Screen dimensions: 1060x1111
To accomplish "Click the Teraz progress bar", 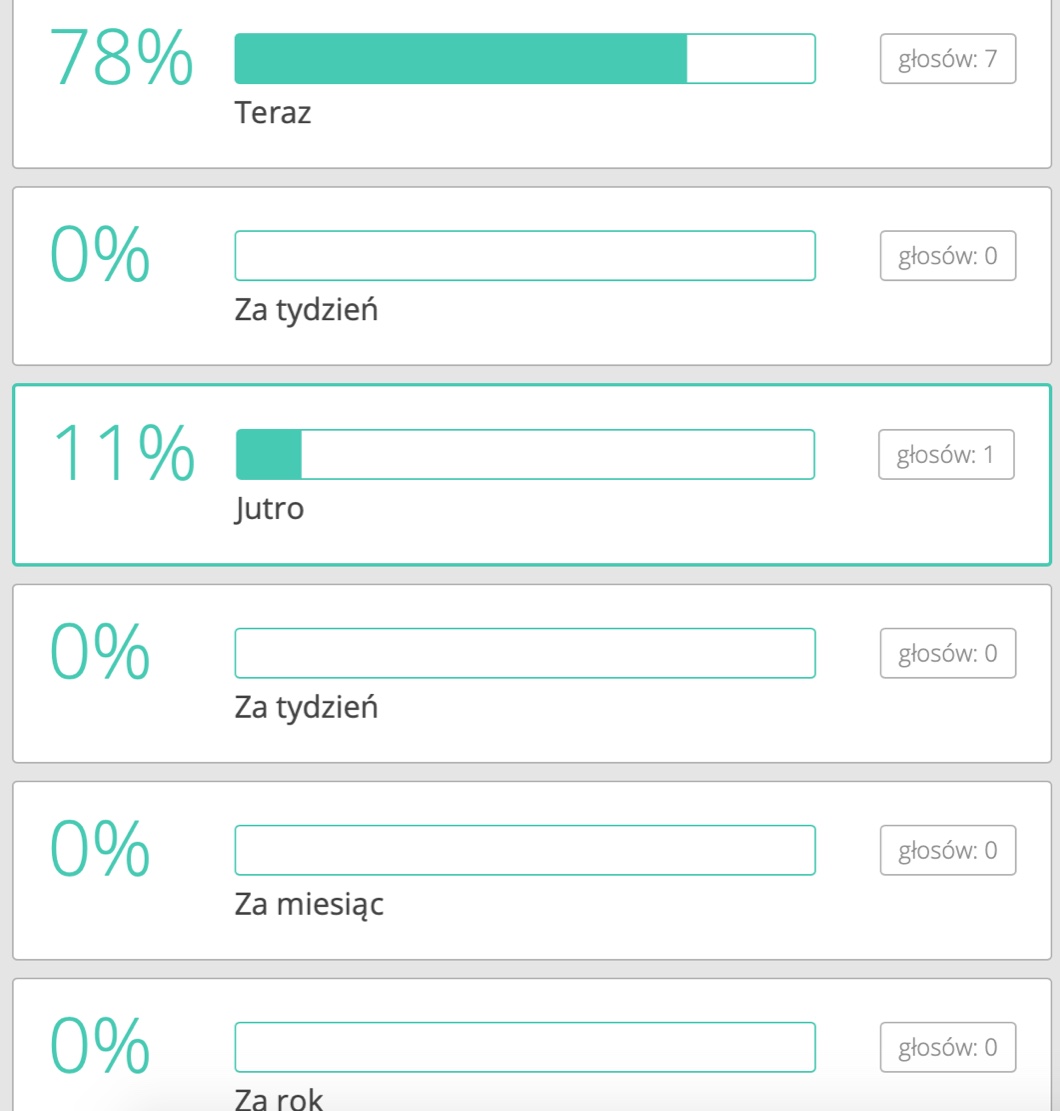I will pyautogui.click(x=525, y=58).
